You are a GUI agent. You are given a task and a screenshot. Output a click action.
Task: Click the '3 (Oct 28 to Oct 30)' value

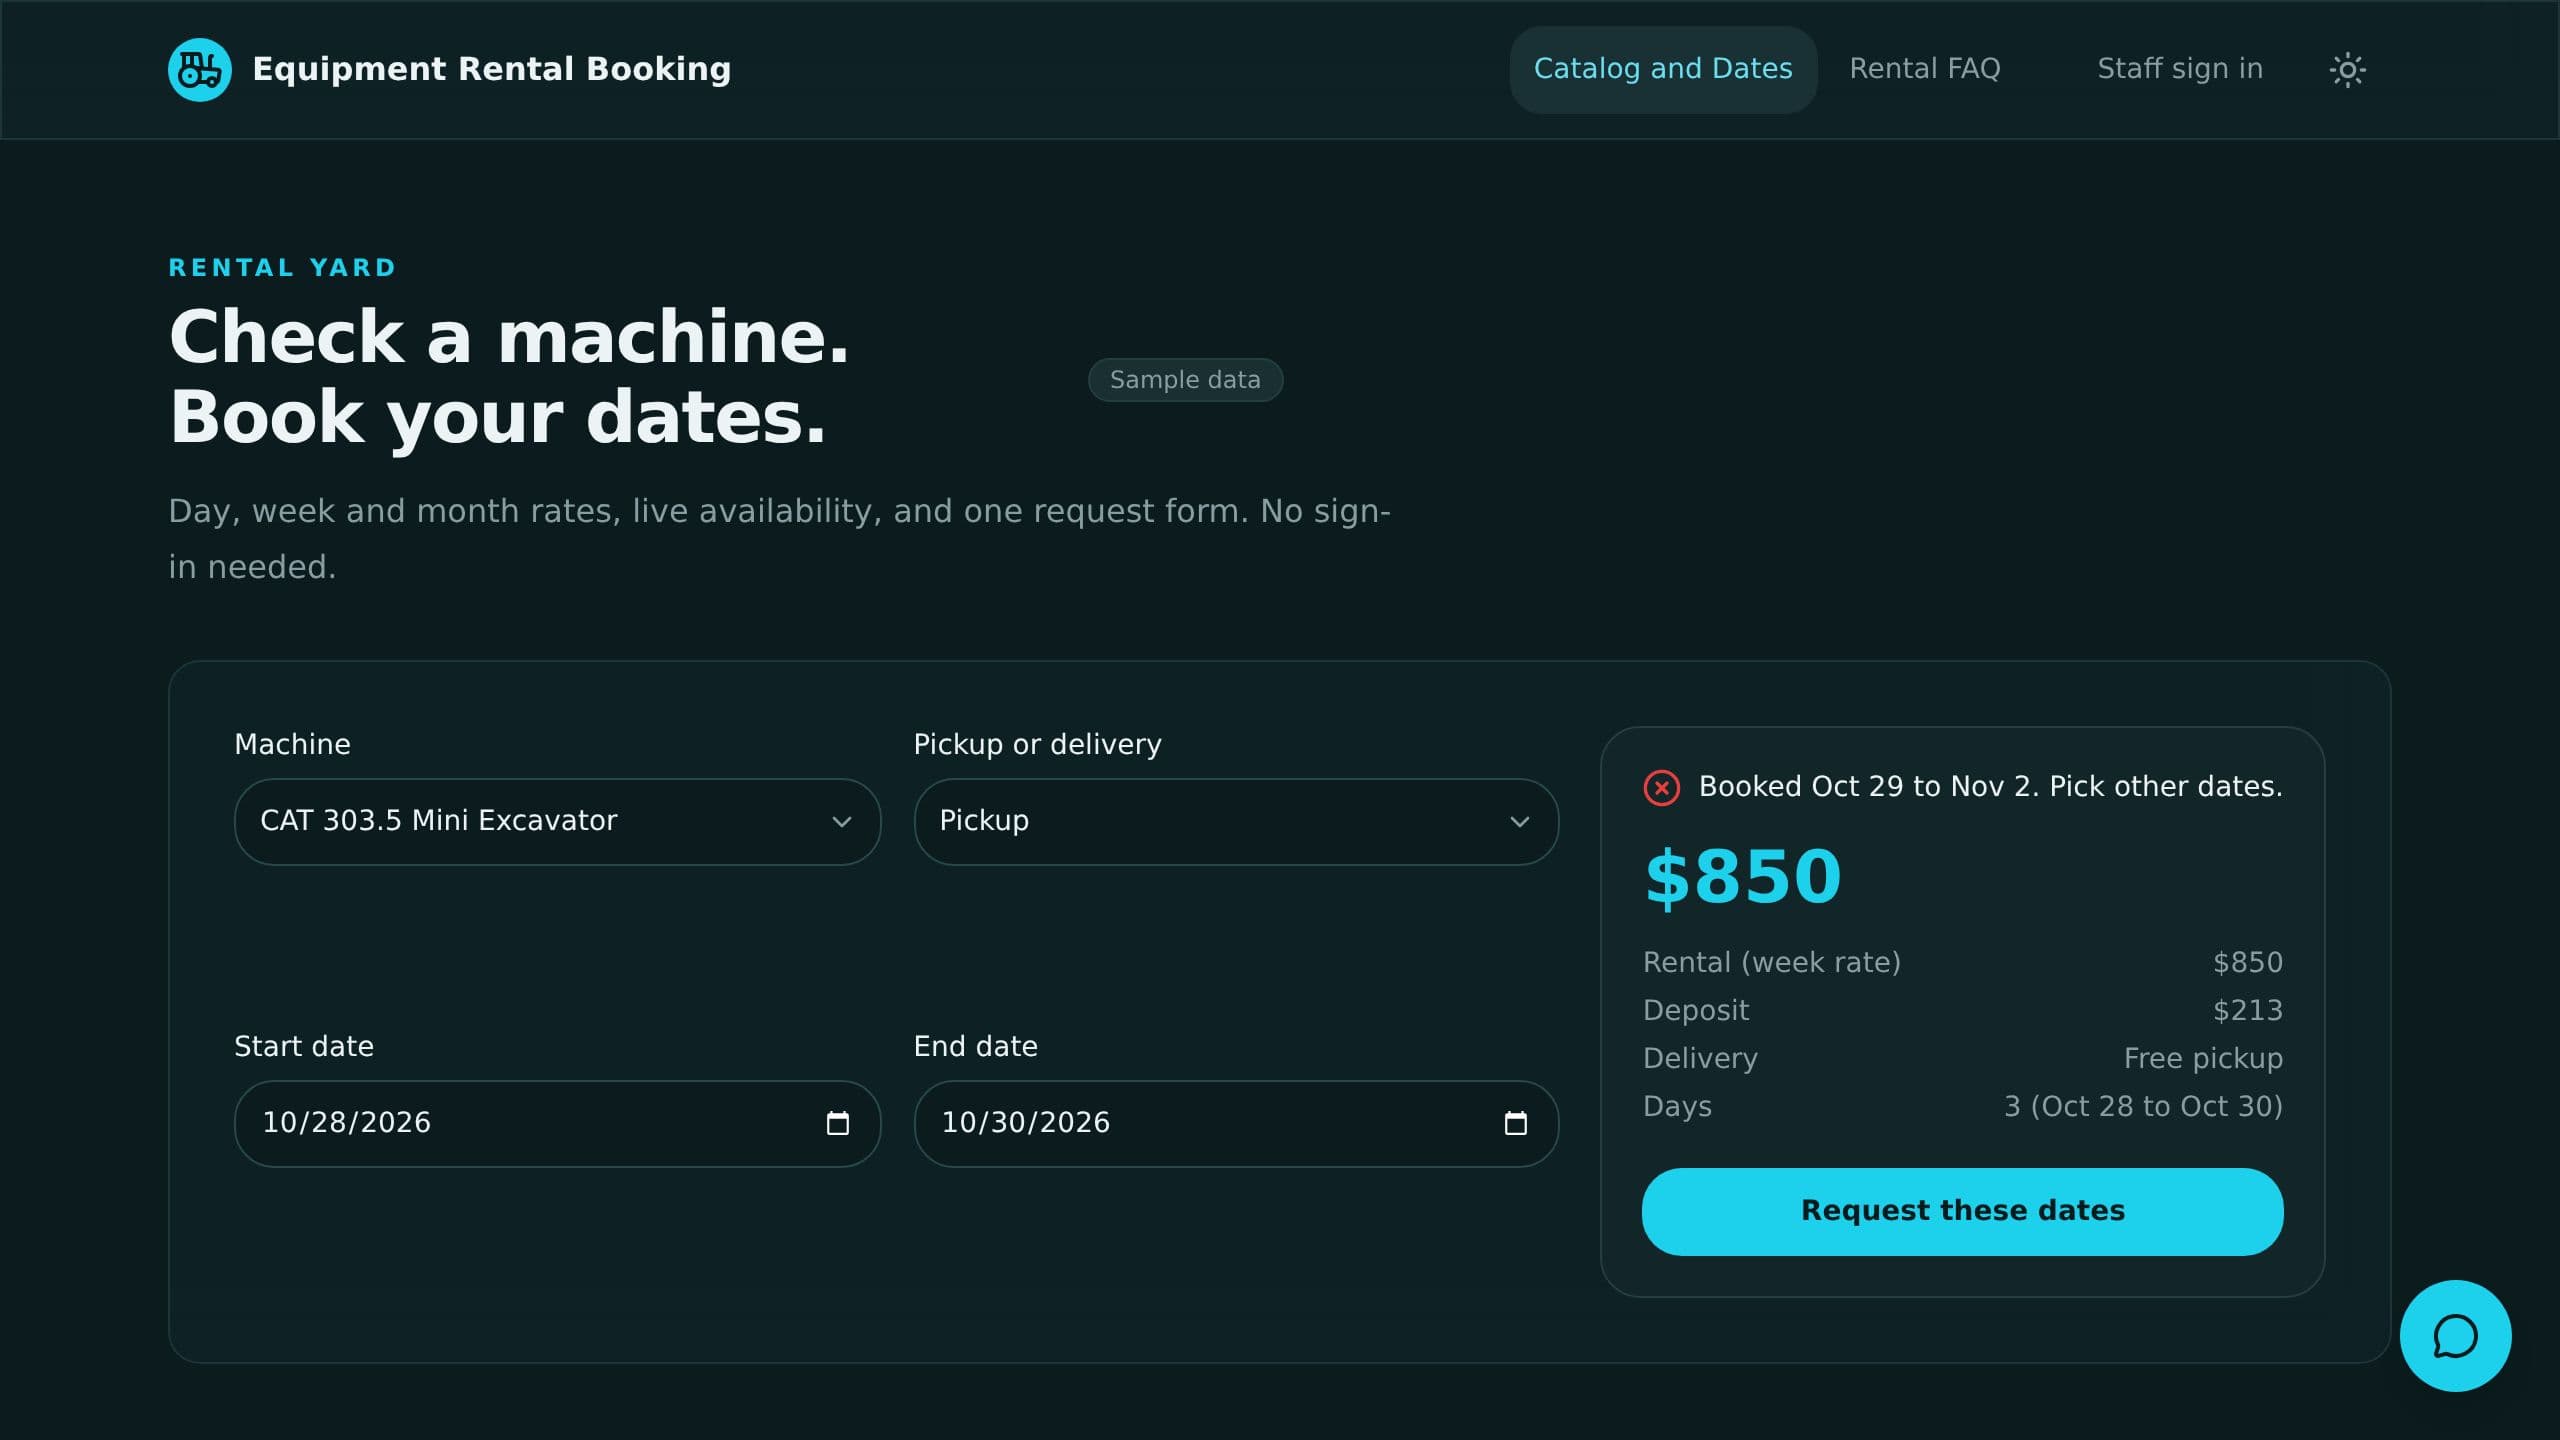tap(2143, 1106)
